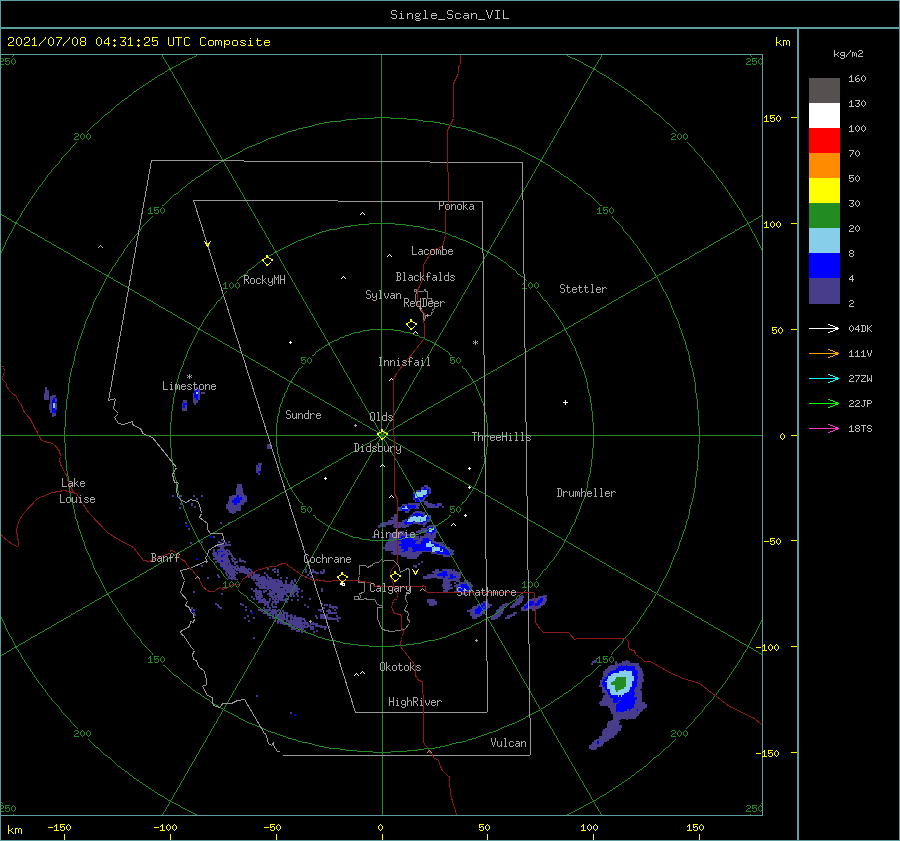Click the Single_Scan_VIL title
The height and width of the screenshot is (841, 900).
[x=449, y=15]
